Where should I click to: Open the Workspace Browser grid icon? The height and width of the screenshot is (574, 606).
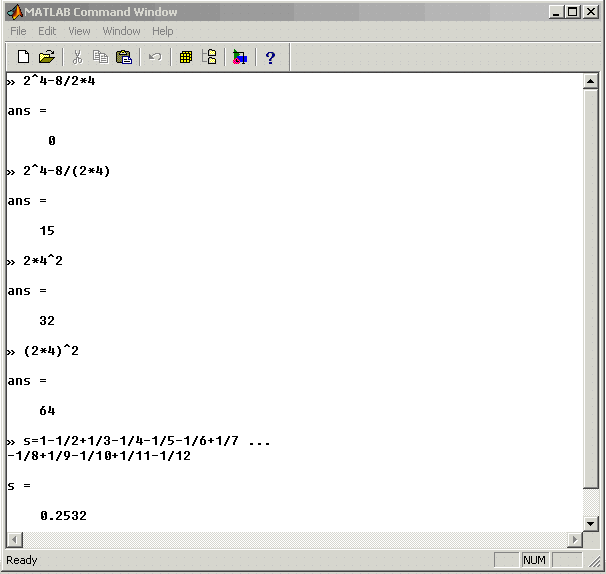186,57
